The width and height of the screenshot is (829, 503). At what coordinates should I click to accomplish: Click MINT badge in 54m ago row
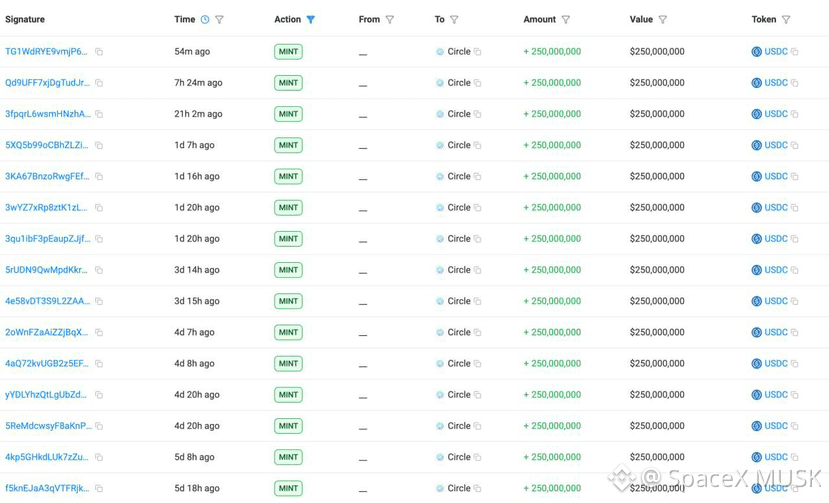(288, 52)
